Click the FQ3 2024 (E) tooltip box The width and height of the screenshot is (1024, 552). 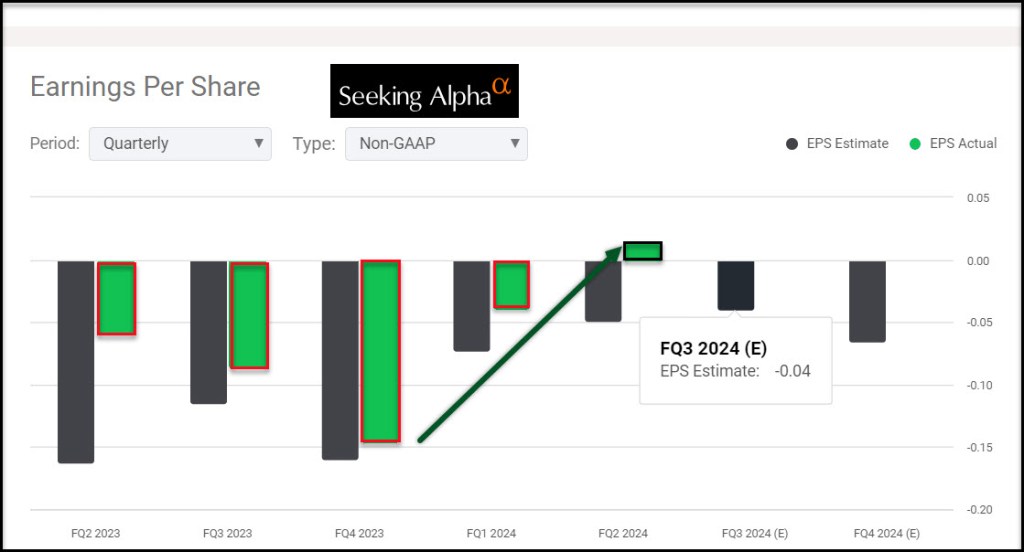735,360
